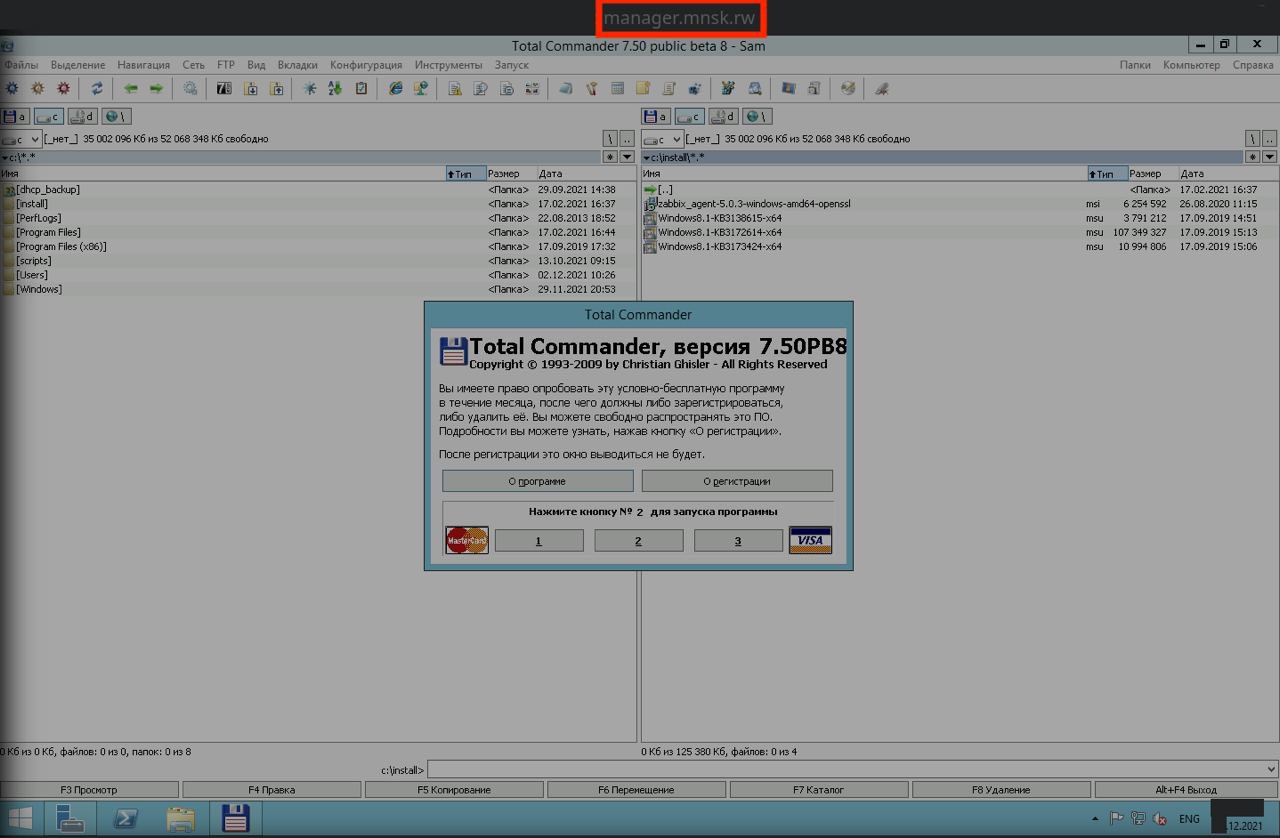Click the calculator grid toolbar icon
Image resolution: width=1280 pixels, height=838 pixels.
click(617, 88)
